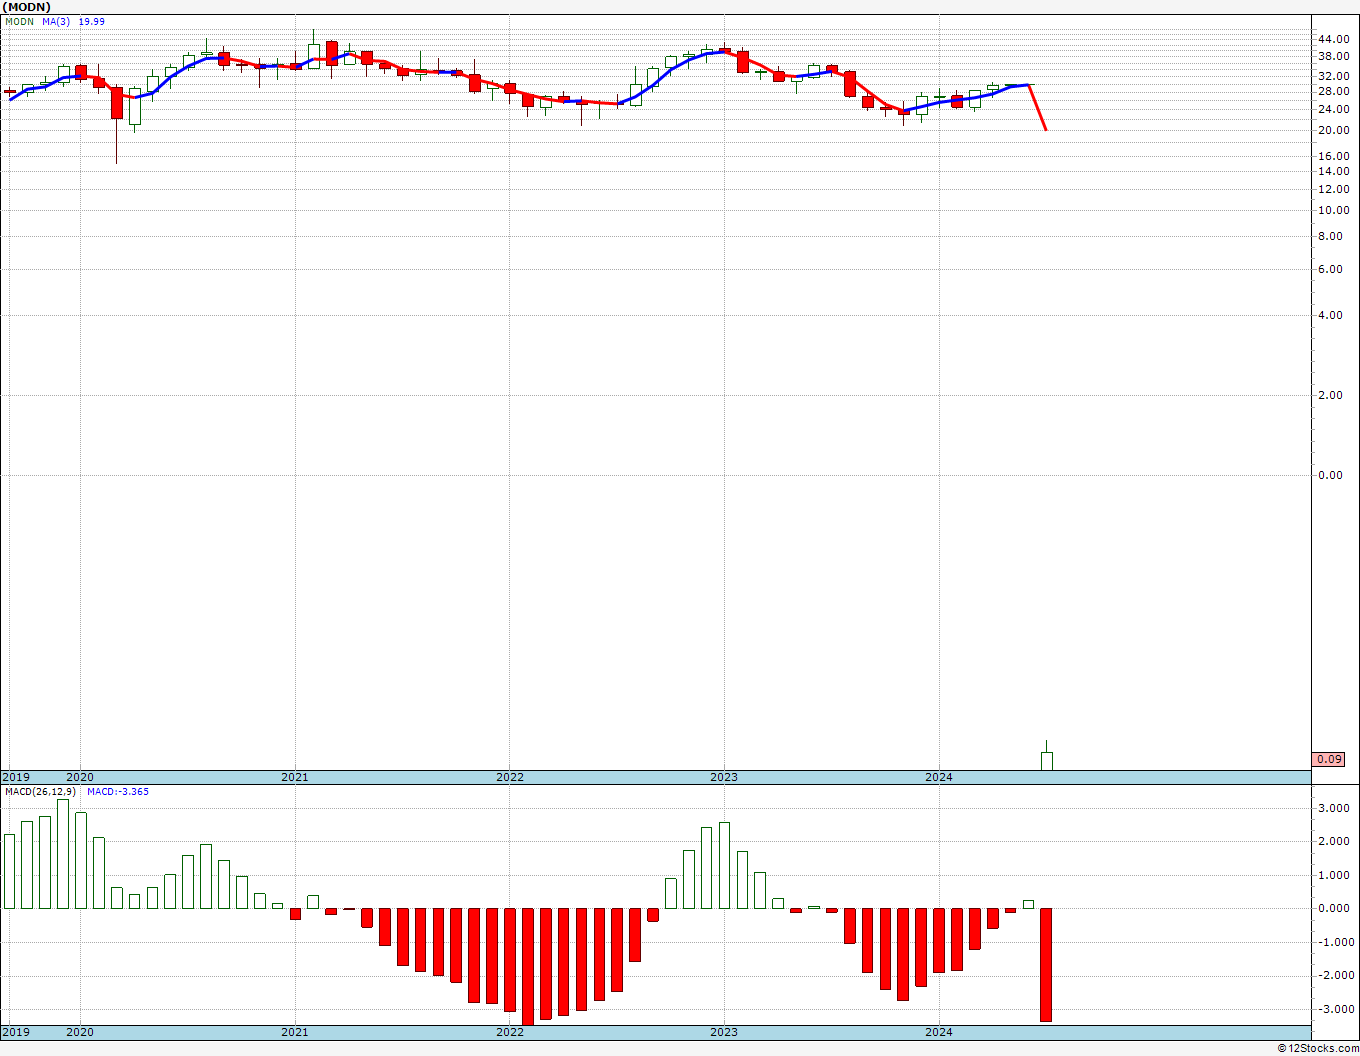
Task: Click the 2.00 price axis label
Action: pos(1331,395)
